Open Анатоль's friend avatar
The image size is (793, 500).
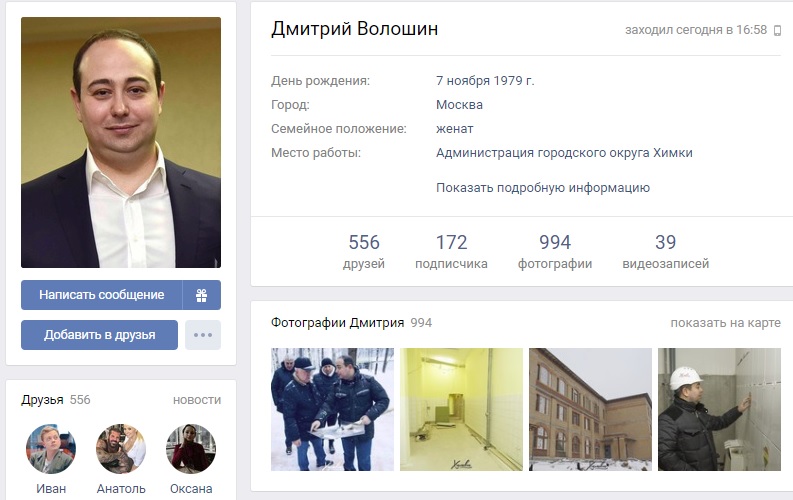[x=121, y=449]
